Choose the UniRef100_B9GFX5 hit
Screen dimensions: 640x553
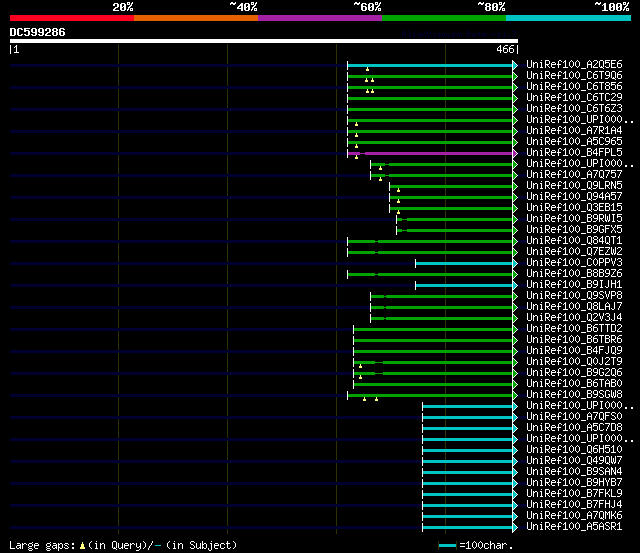click(574, 230)
